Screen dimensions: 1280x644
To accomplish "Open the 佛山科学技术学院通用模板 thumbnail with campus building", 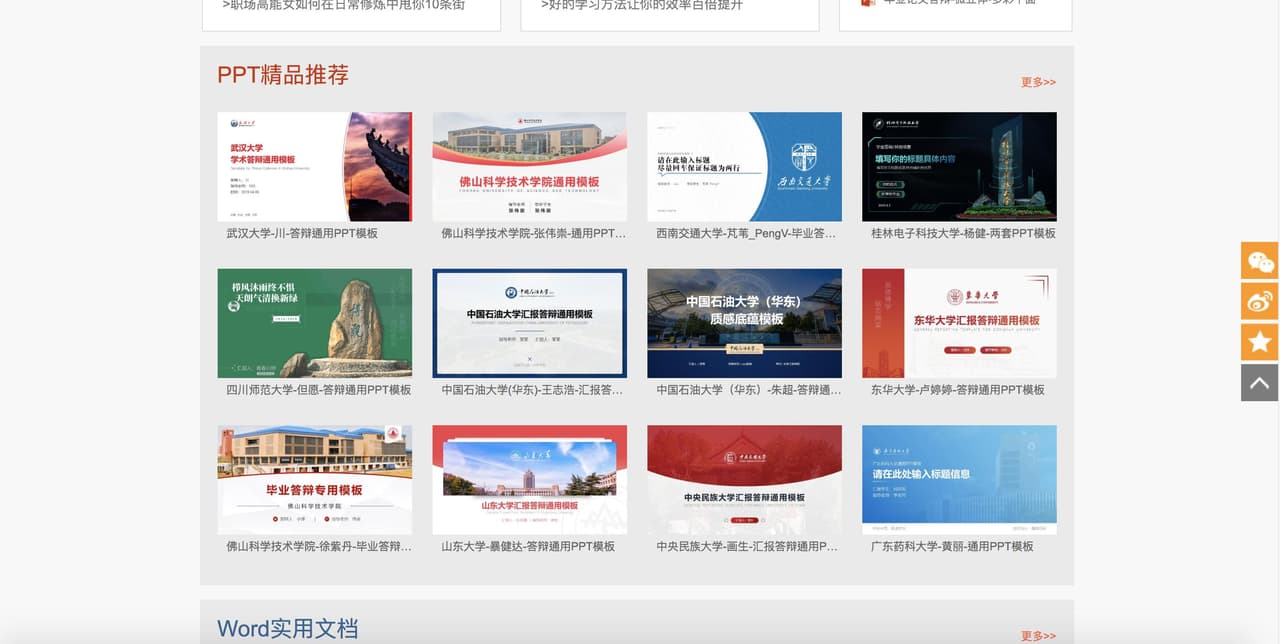I will click(x=530, y=166).
